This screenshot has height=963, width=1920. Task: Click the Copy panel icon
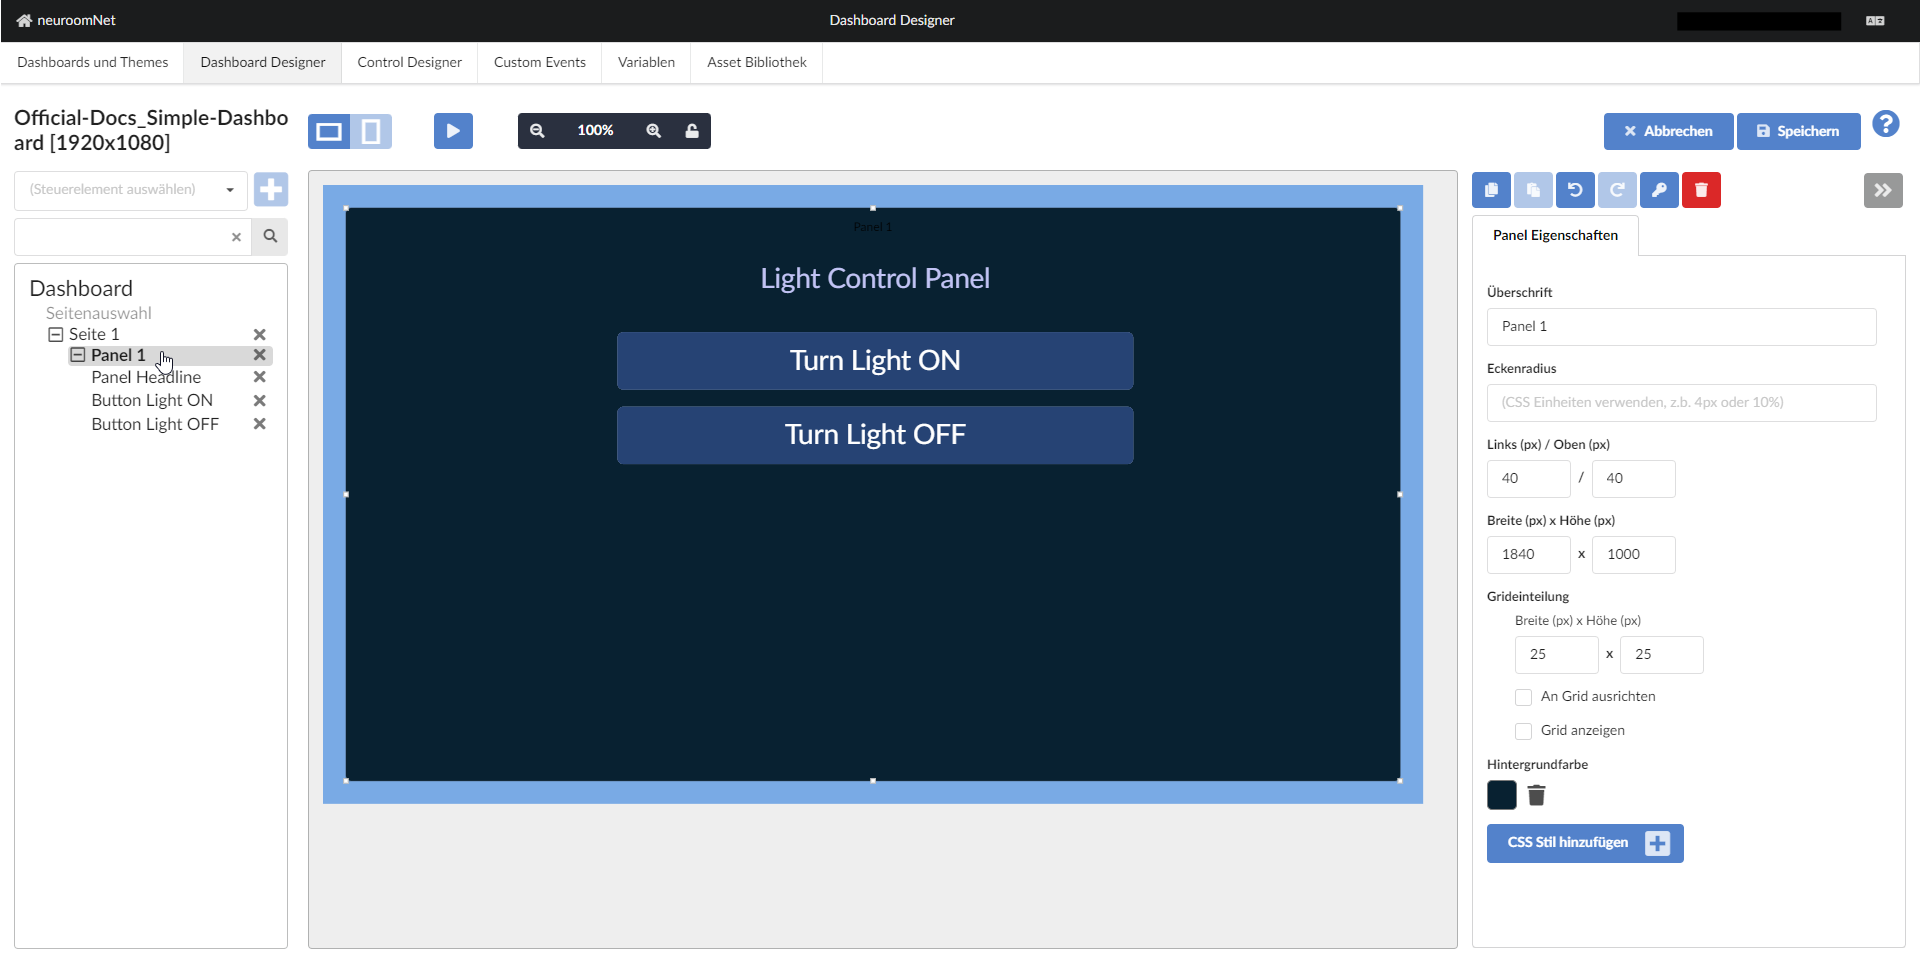pyautogui.click(x=1491, y=190)
